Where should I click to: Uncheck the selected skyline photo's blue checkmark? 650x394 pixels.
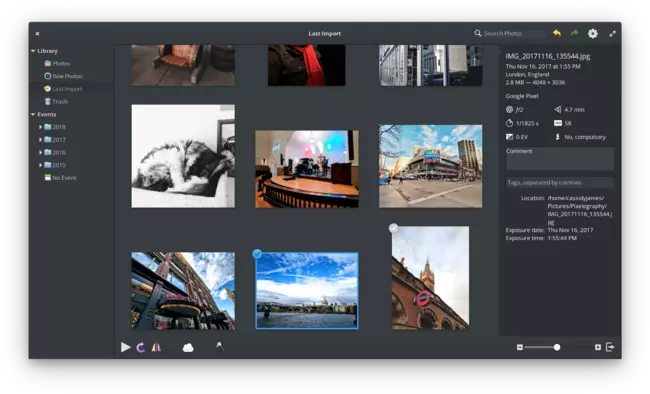(x=257, y=254)
